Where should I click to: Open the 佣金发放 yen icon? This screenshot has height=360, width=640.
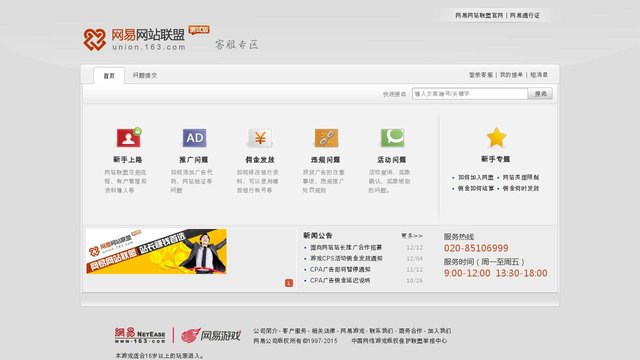260,138
